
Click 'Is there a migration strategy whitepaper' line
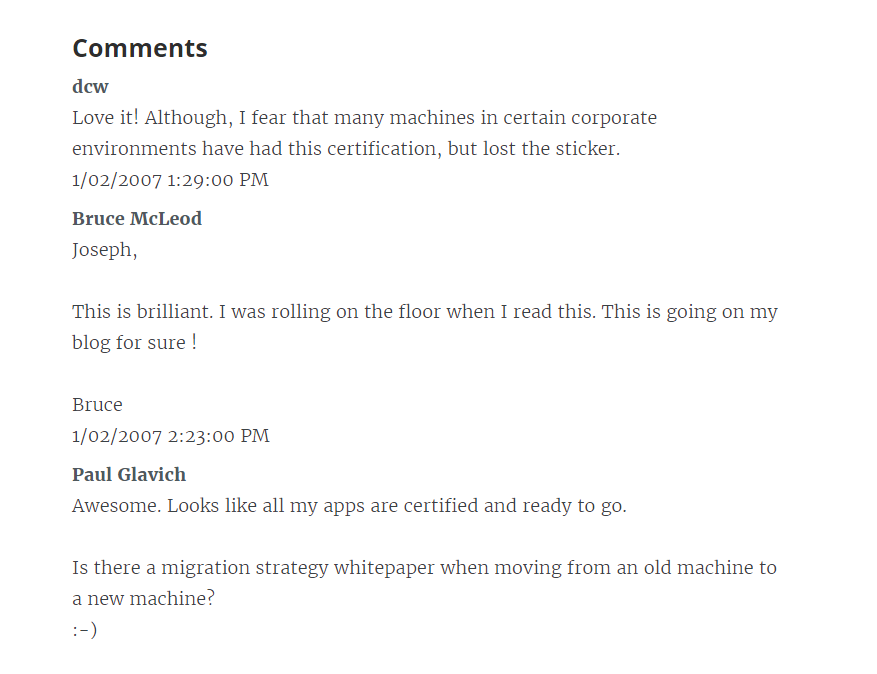pos(425,568)
